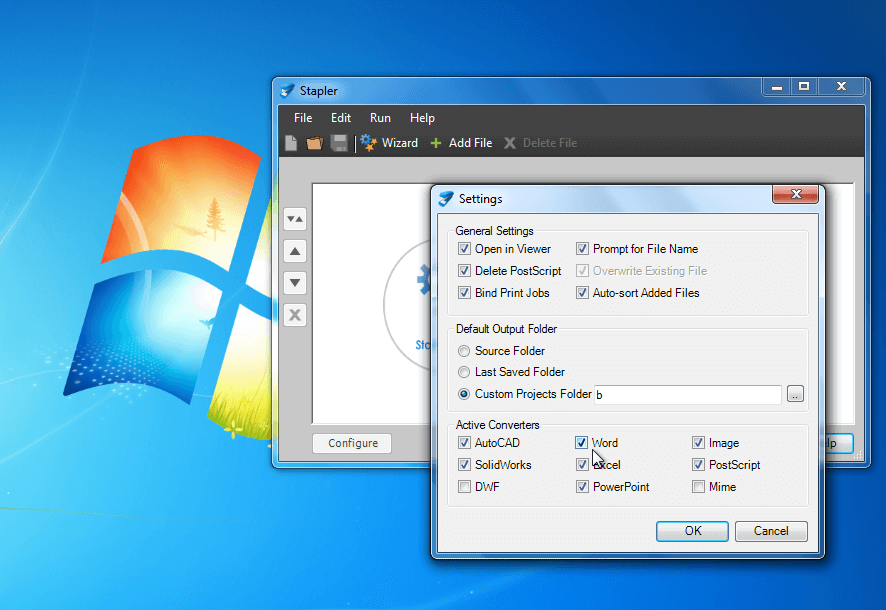
Task: Open the Help menu
Action: pyautogui.click(x=422, y=118)
